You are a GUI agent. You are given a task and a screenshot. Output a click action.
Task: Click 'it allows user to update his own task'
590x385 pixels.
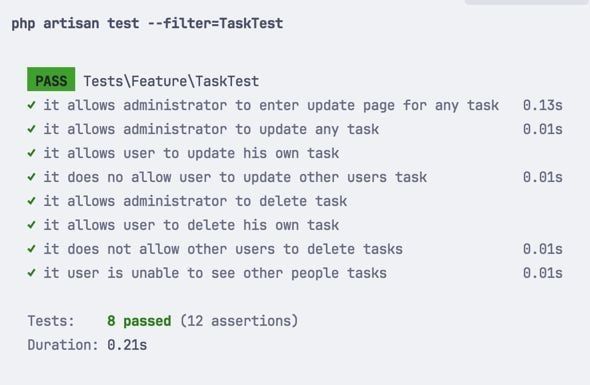[x=191, y=154]
